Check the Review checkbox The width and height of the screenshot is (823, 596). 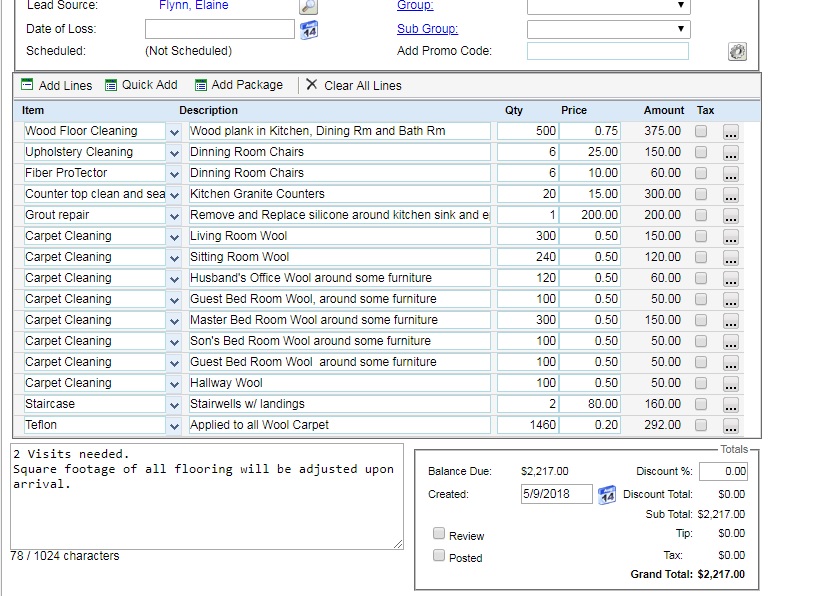[x=439, y=534]
